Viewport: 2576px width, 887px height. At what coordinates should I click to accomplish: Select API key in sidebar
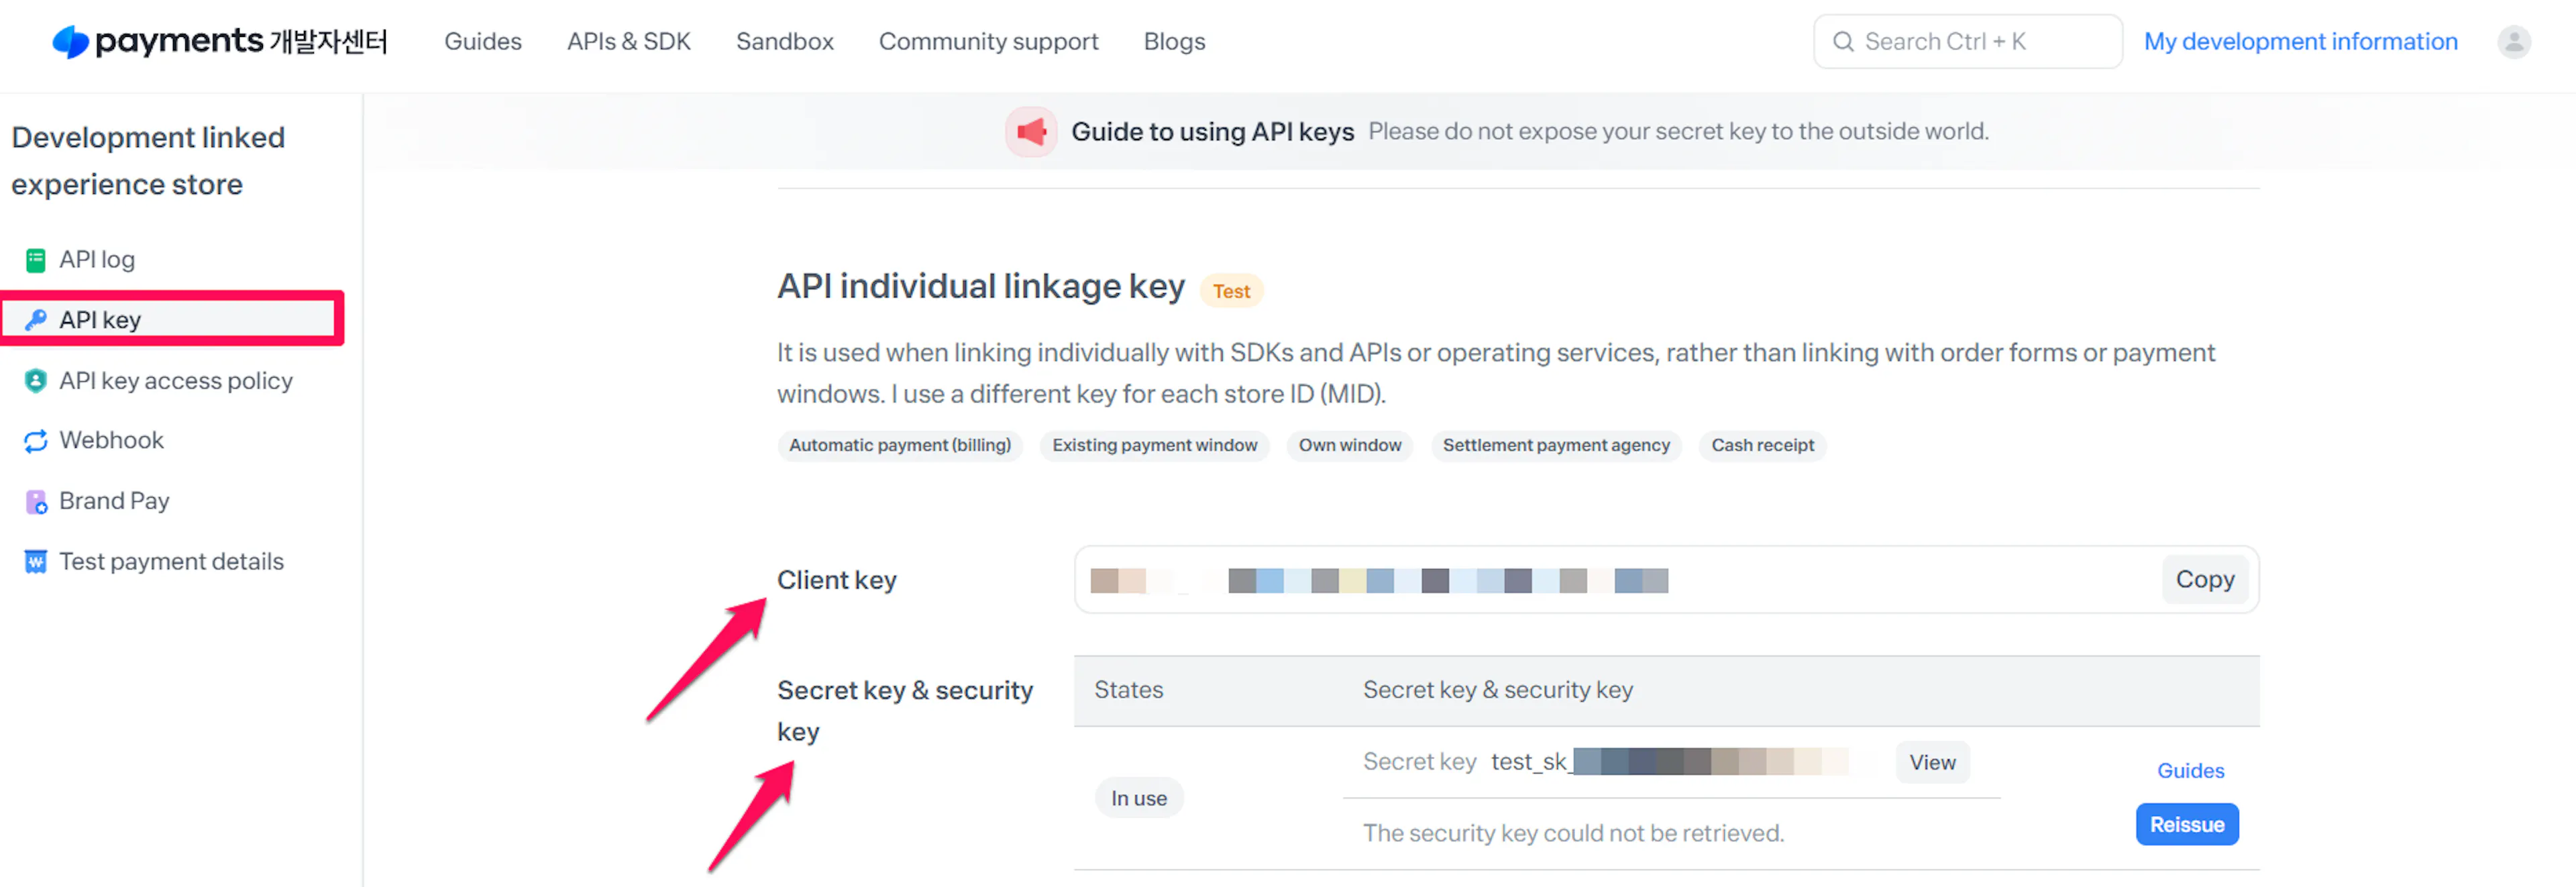tap(100, 320)
